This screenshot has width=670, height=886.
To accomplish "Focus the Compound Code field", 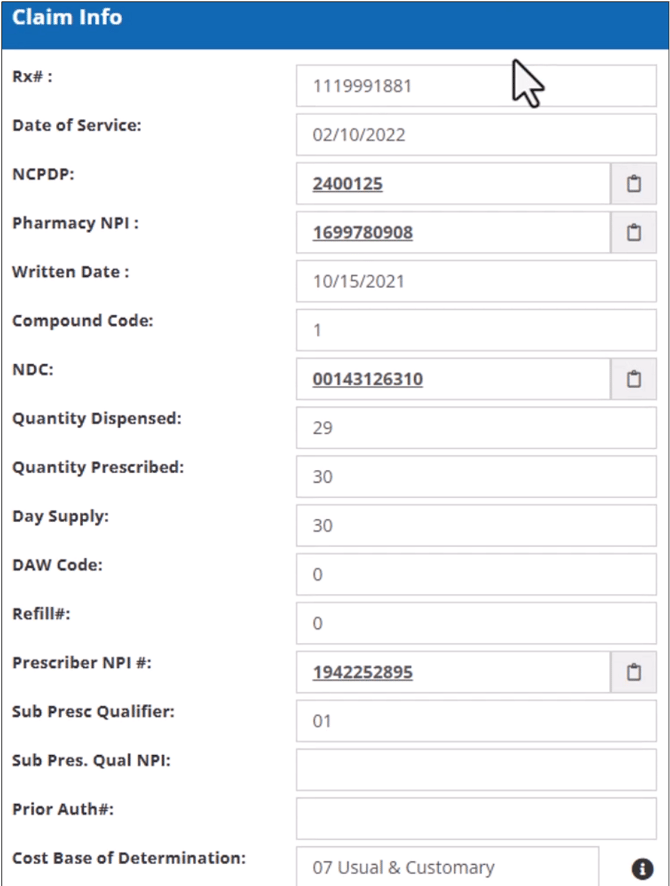I will (476, 330).
